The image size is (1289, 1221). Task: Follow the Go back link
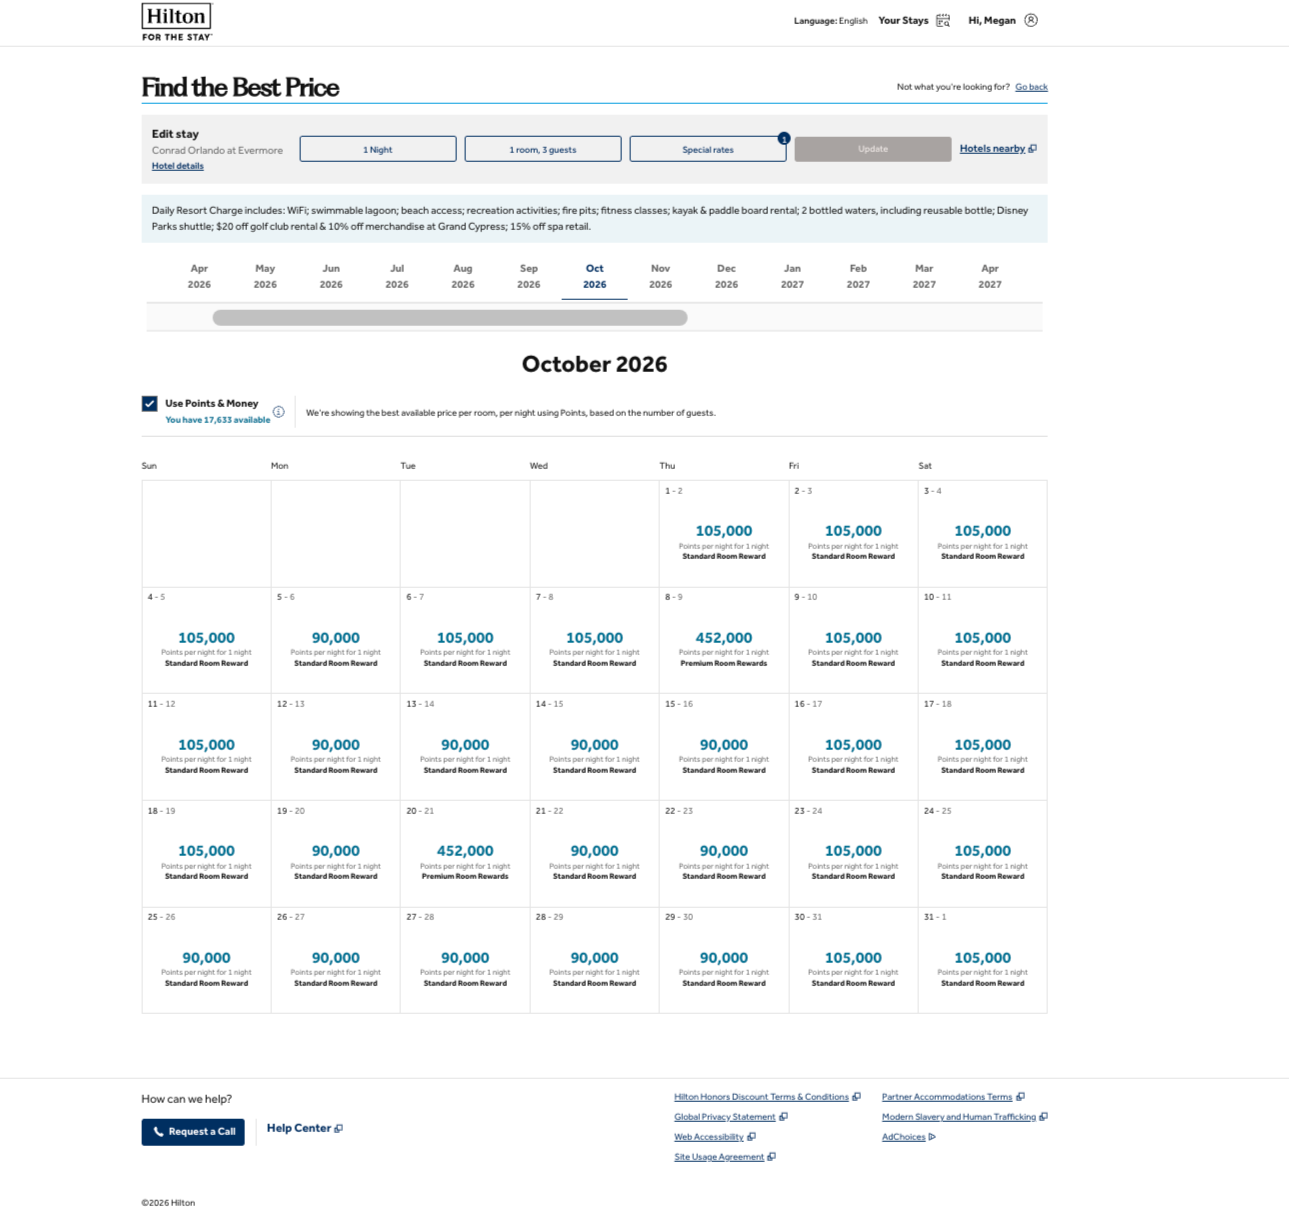click(x=1031, y=87)
